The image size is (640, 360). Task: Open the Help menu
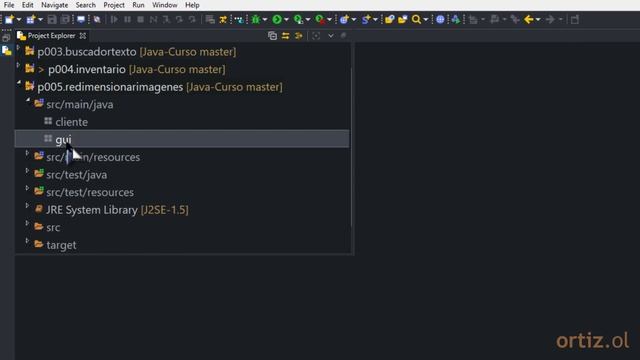[x=192, y=5]
